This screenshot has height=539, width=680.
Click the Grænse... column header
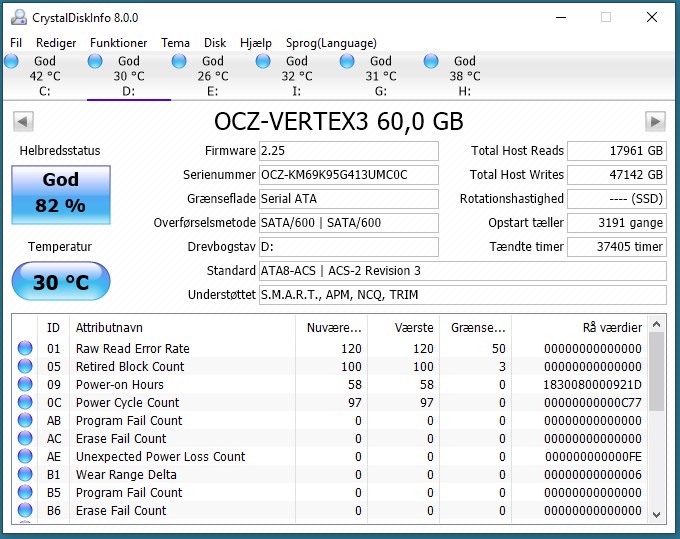476,327
